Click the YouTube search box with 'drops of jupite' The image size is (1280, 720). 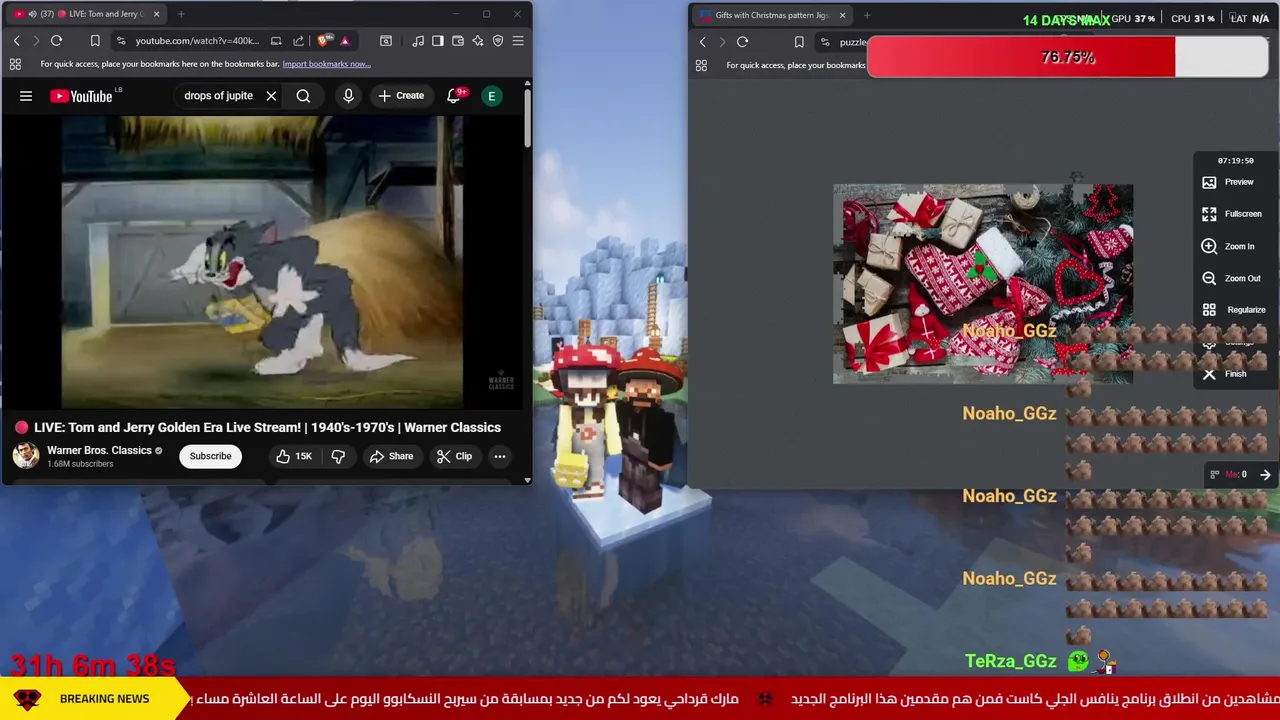click(x=219, y=96)
